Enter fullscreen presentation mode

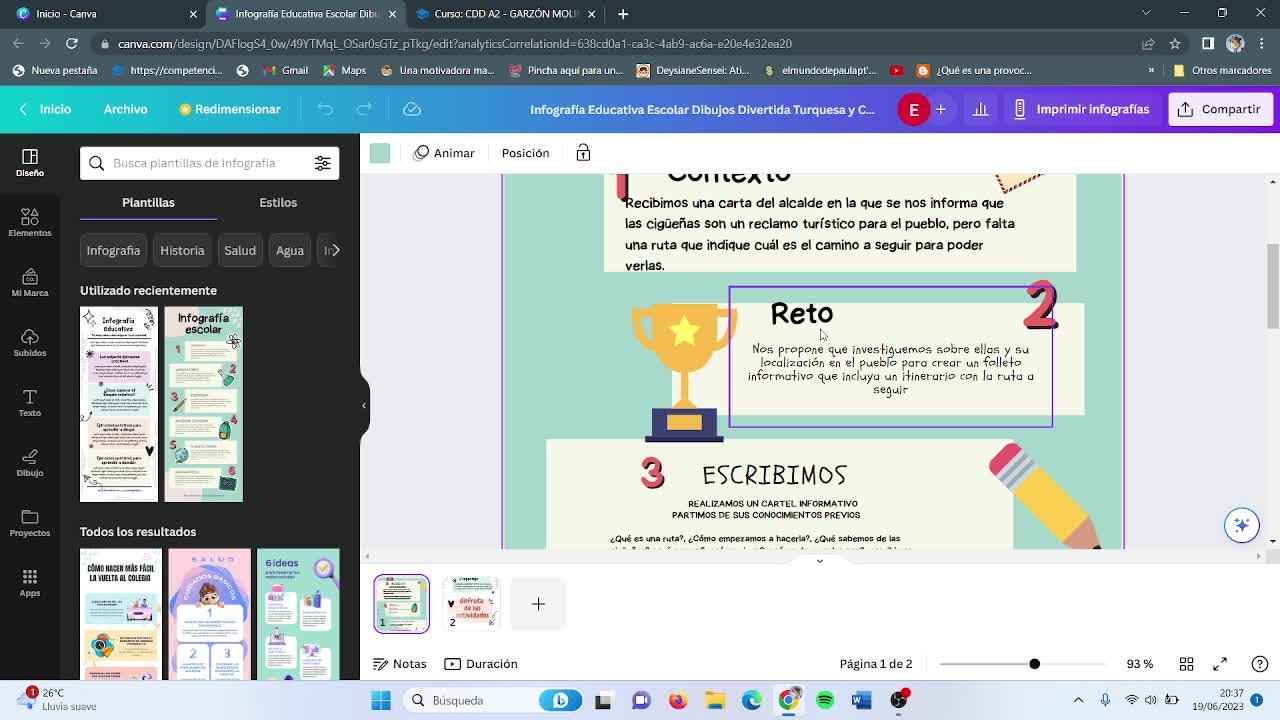point(1220,664)
